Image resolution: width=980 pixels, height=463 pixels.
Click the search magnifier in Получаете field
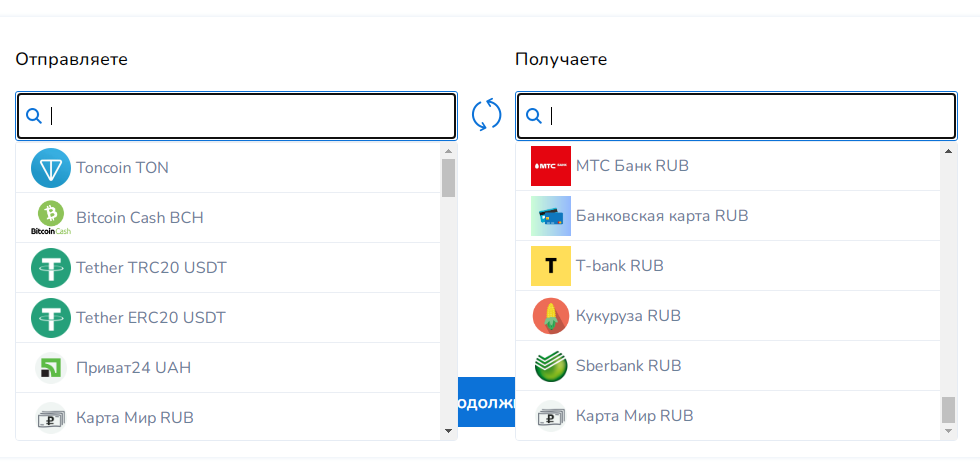[534, 116]
